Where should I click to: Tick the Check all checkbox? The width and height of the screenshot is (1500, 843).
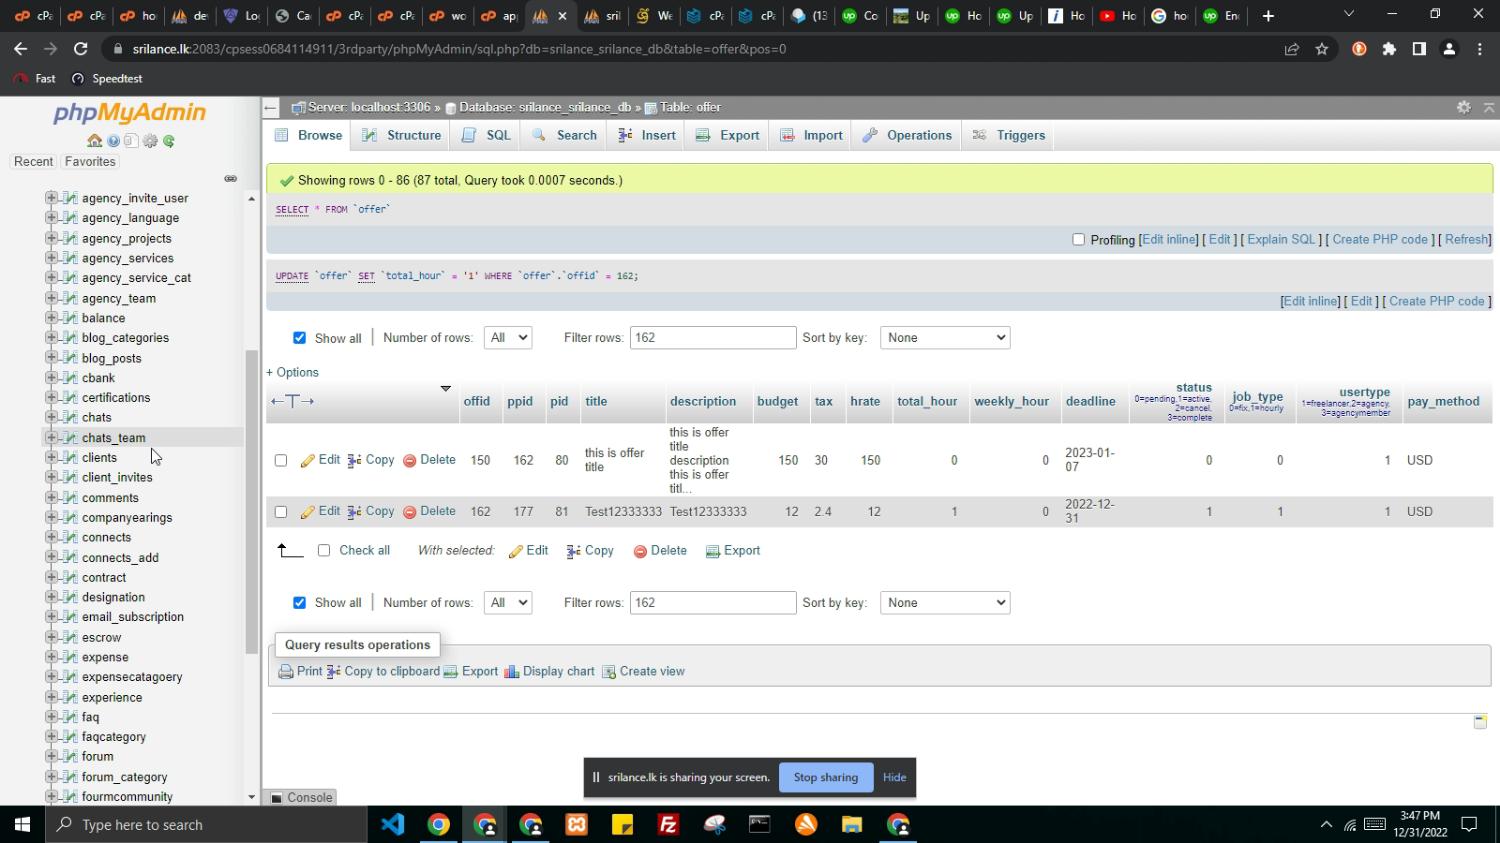[324, 551]
